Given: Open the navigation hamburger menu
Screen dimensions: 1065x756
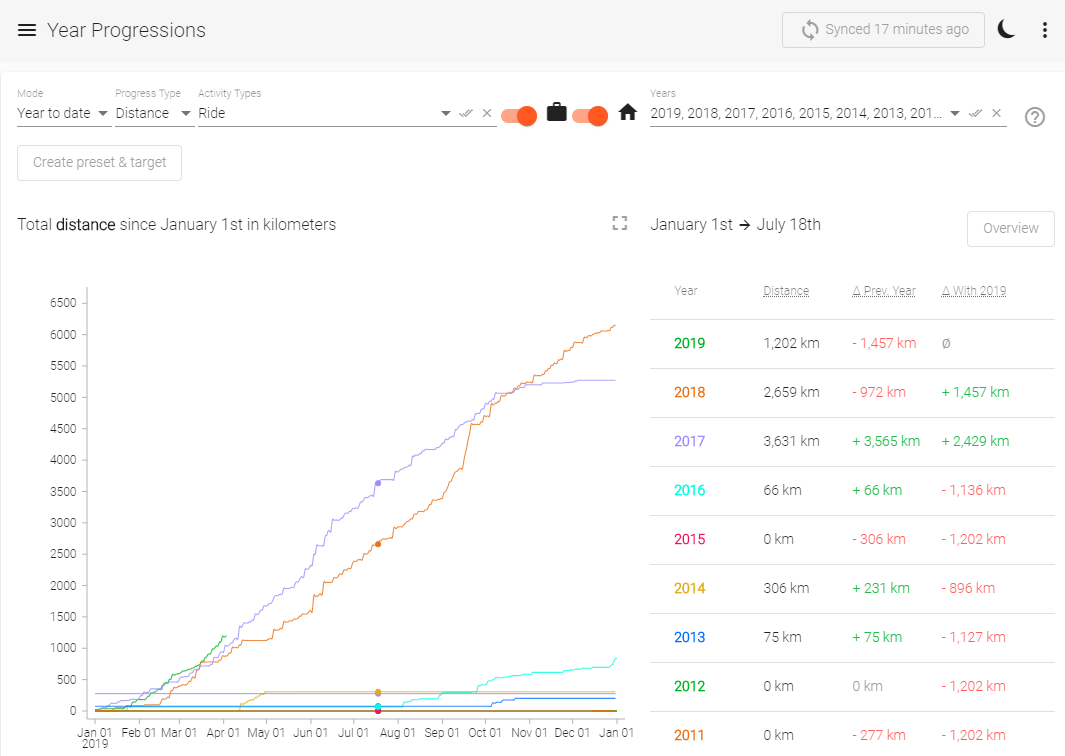Looking at the screenshot, I should (x=27, y=30).
